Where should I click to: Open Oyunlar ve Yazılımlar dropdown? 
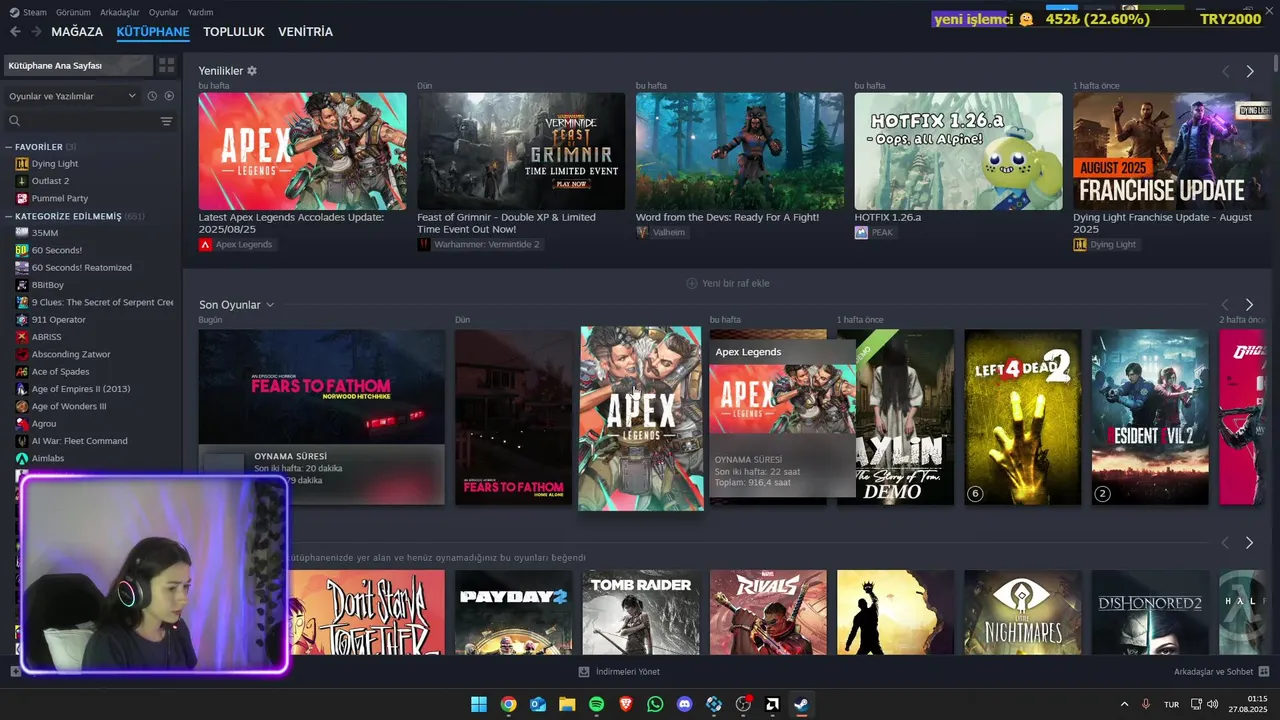(x=72, y=96)
